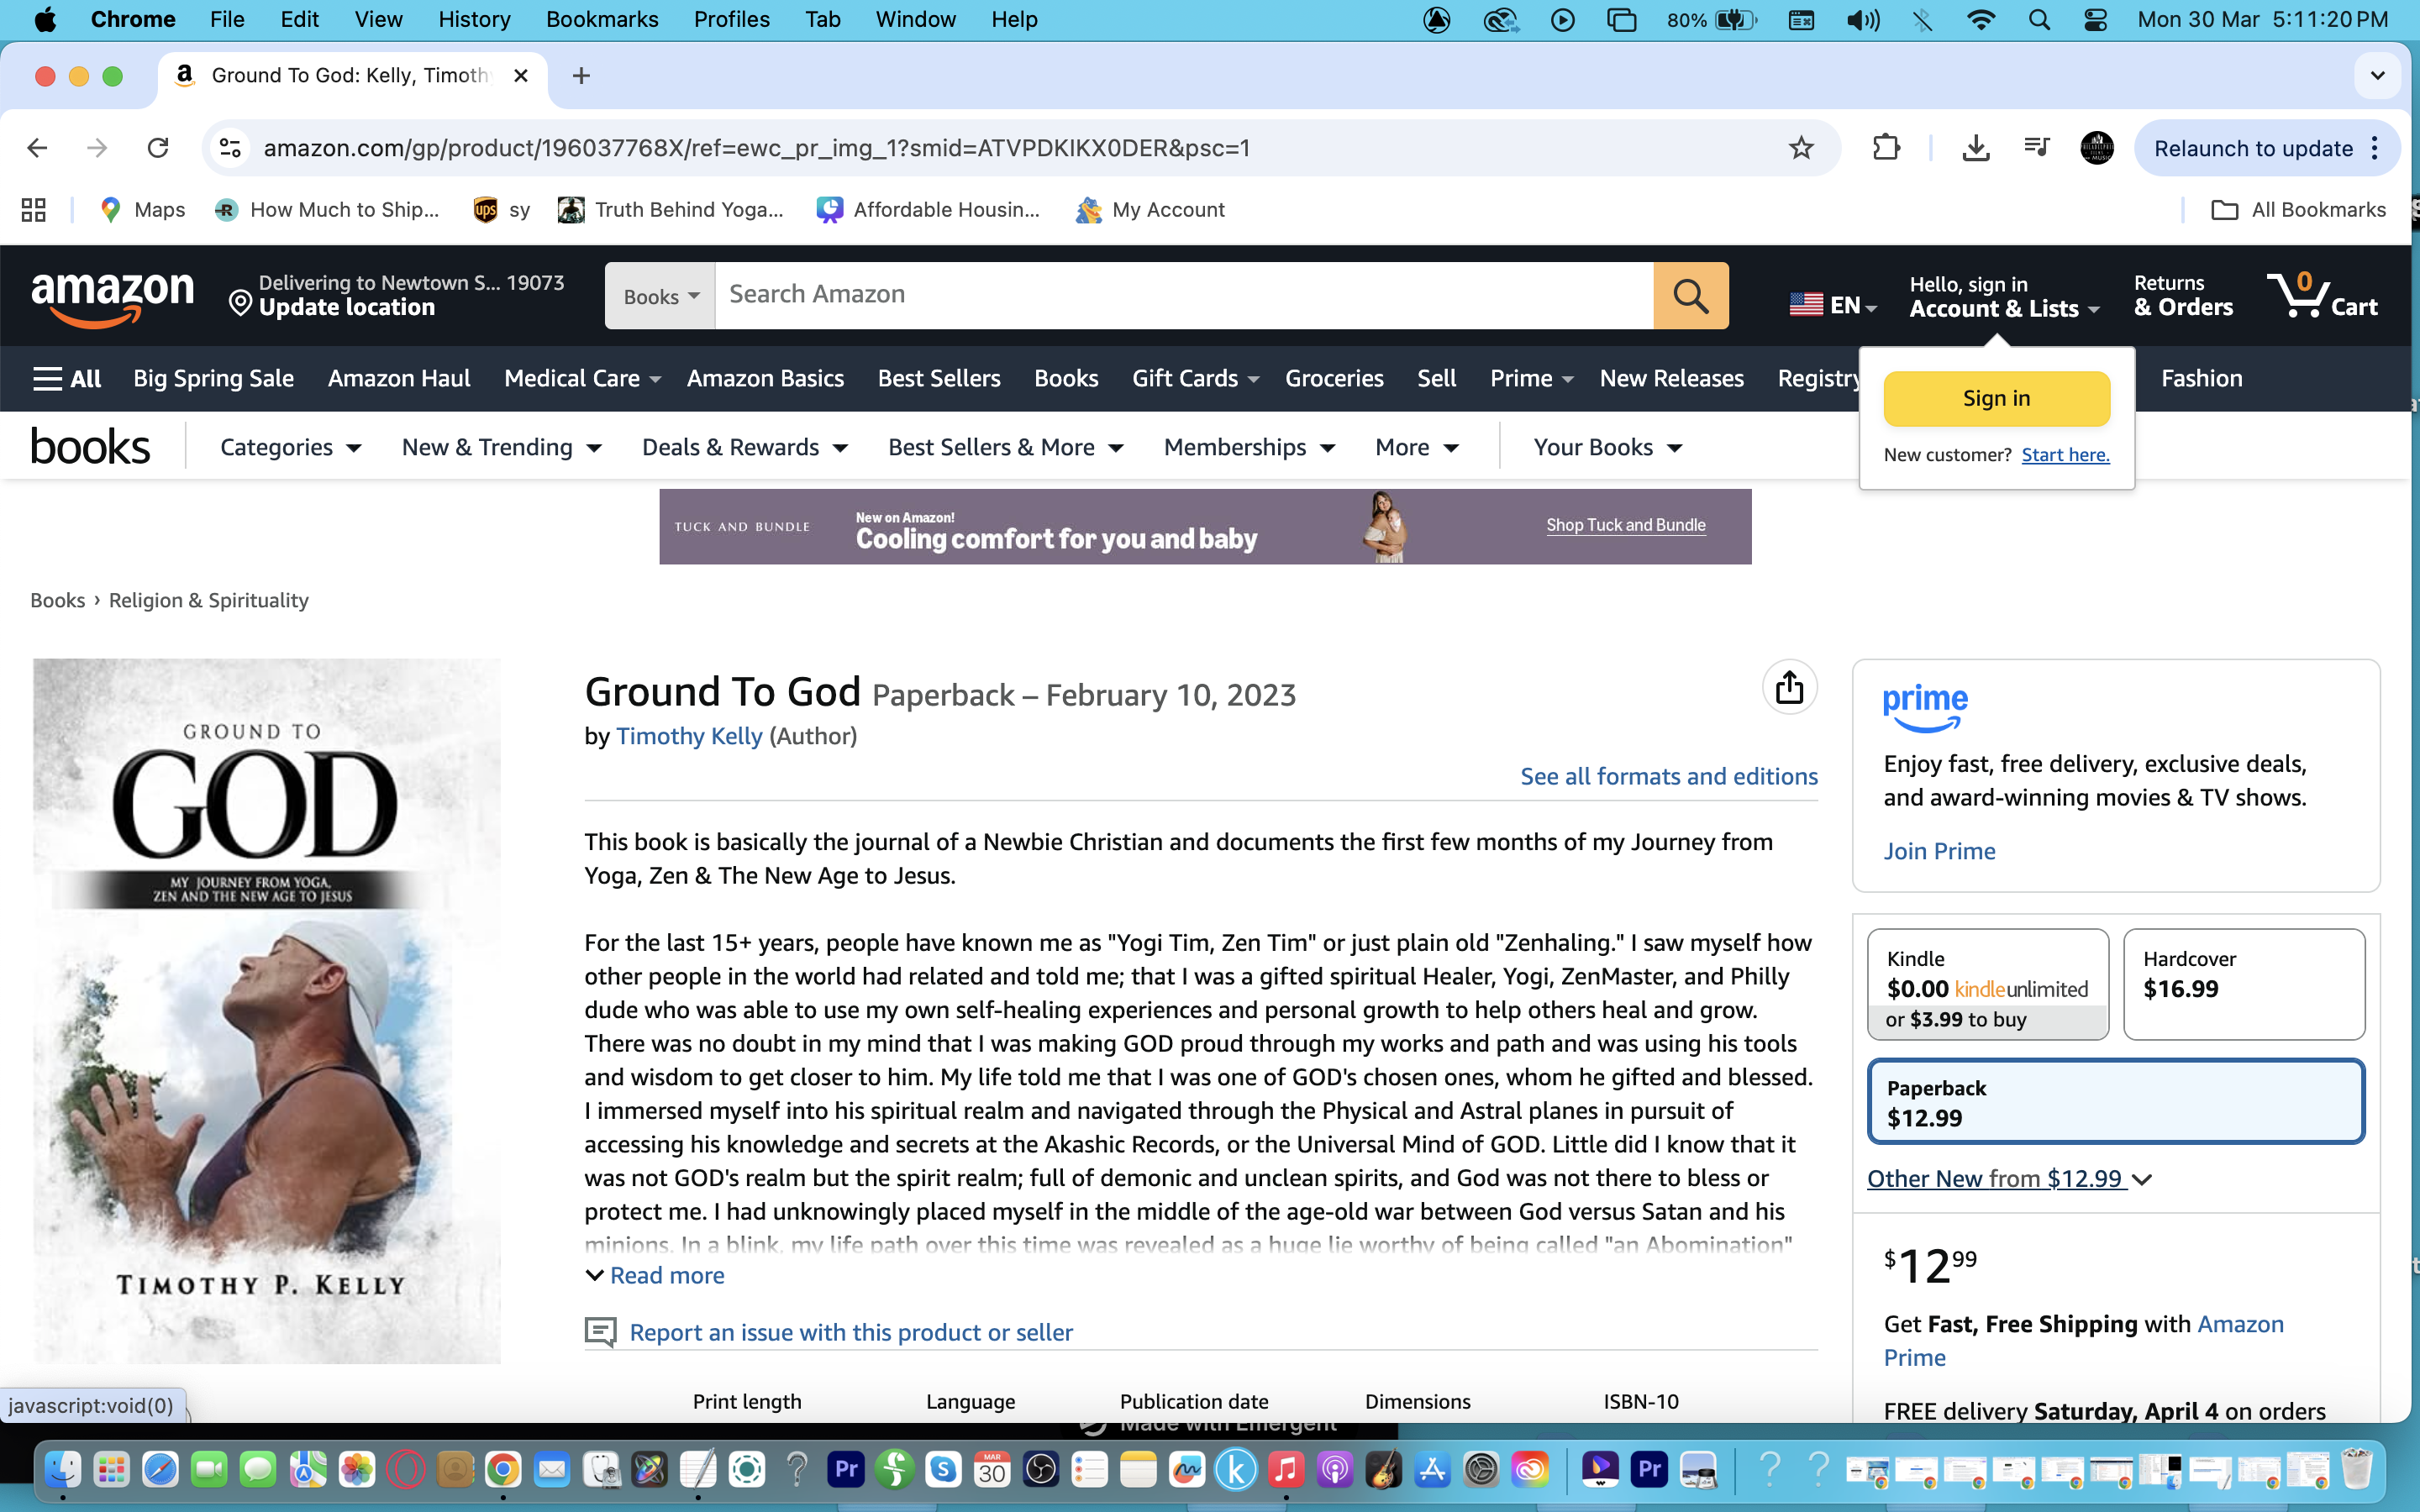The width and height of the screenshot is (2420, 1512).
Task: Click the Ground To God book cover image
Action: (267, 1011)
